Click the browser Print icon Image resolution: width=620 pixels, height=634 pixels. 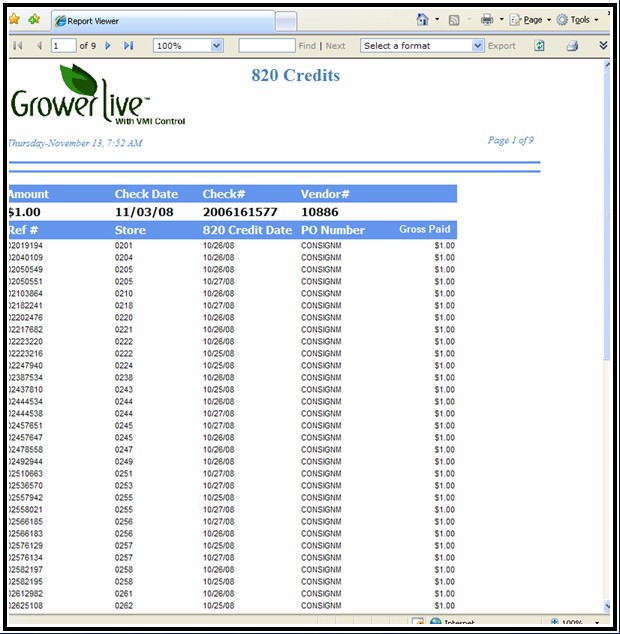pyautogui.click(x=486, y=19)
